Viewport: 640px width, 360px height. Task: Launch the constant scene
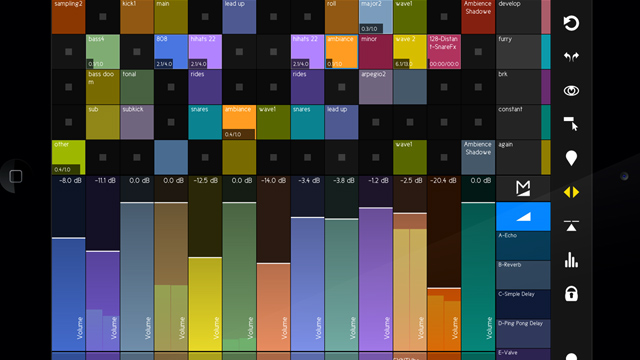tap(518, 122)
